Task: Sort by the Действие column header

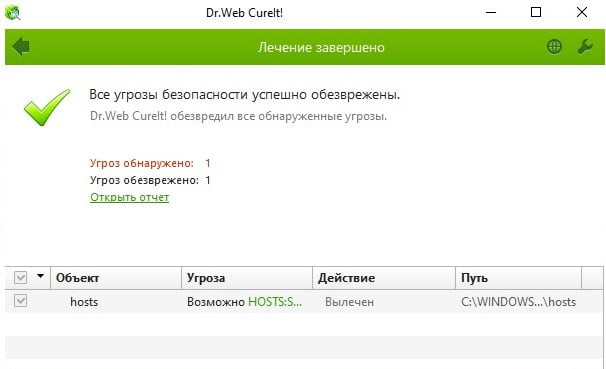Action: [384, 278]
